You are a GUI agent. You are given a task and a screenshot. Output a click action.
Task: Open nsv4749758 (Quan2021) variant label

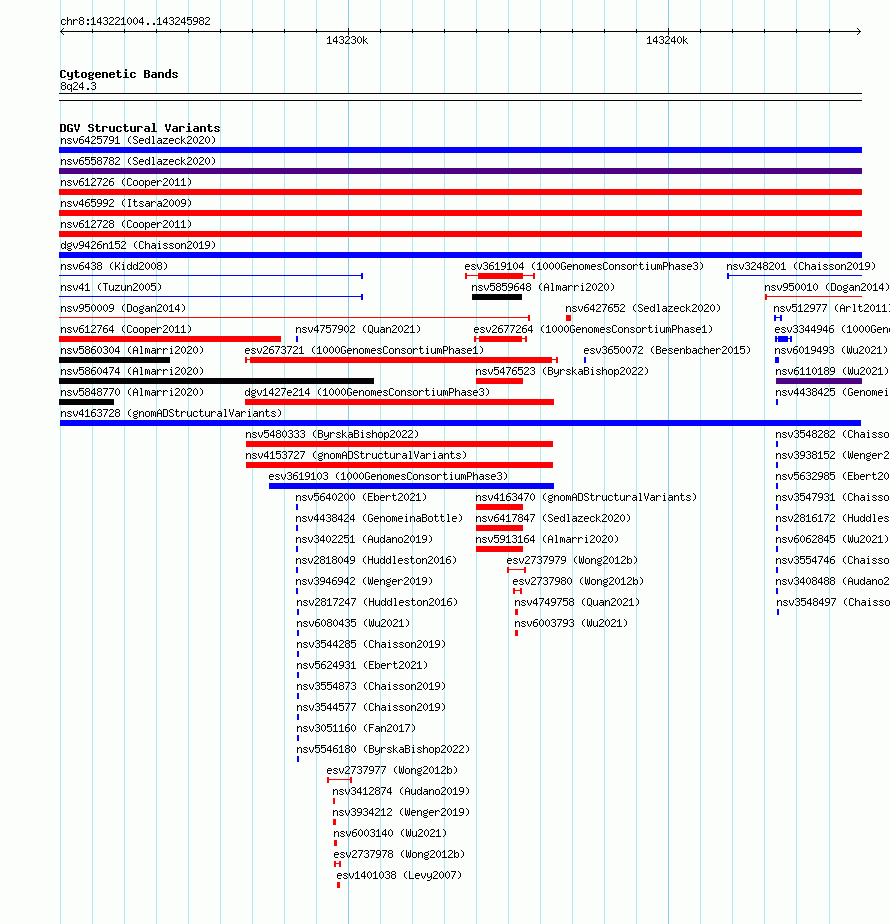pyautogui.click(x=577, y=602)
